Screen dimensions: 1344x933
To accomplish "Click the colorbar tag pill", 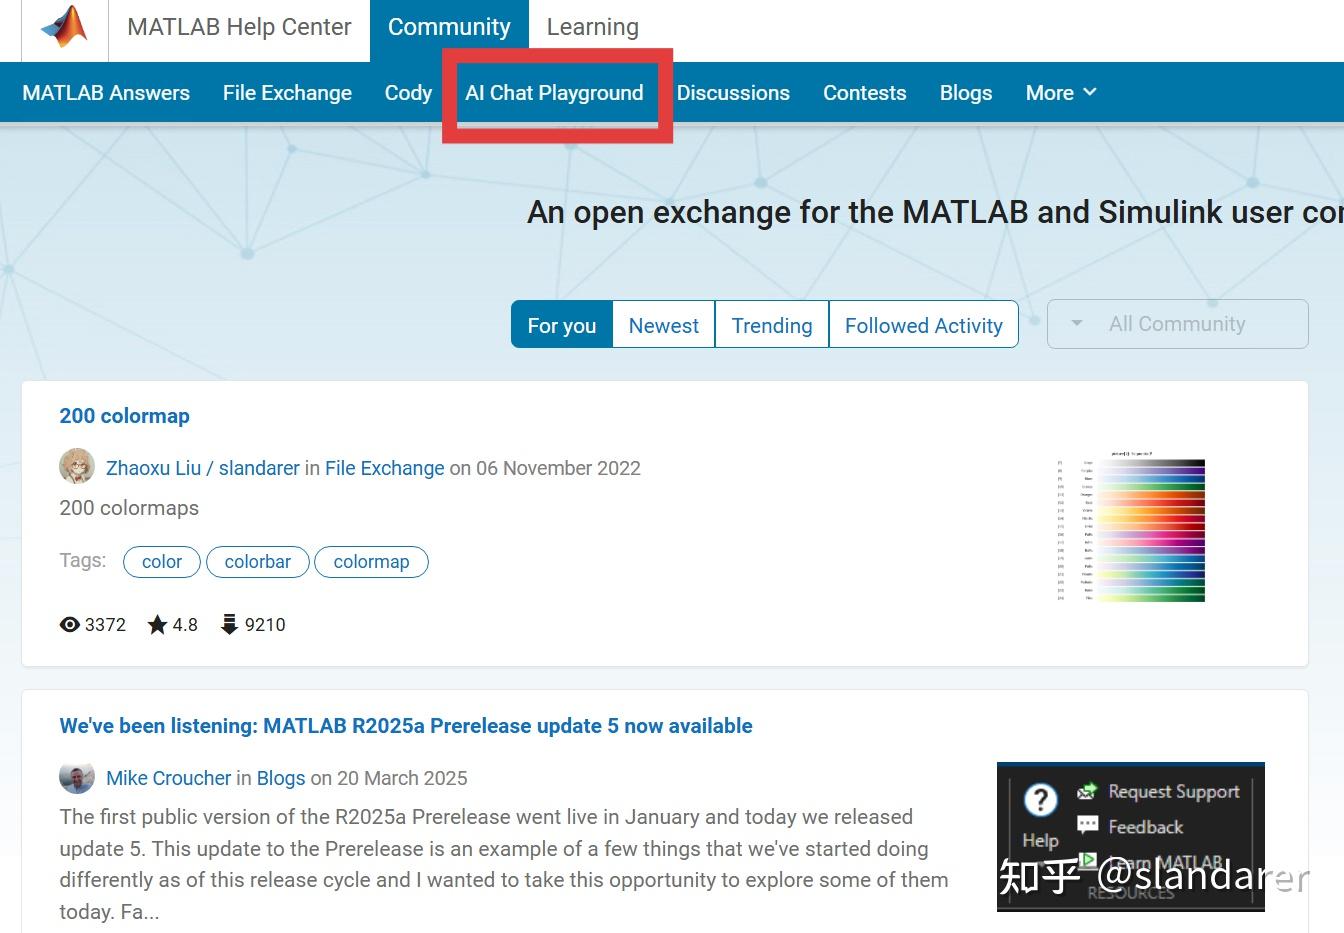I will point(257,561).
